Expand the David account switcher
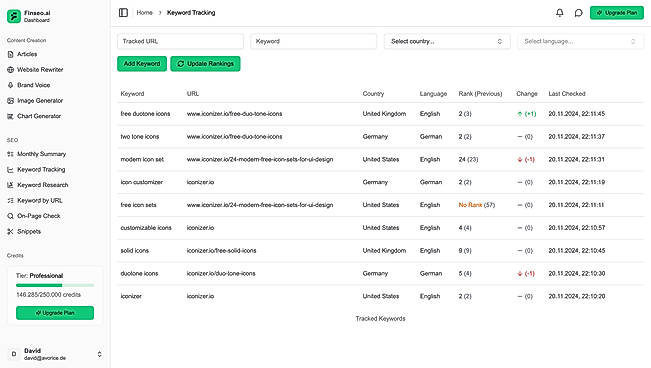Image resolution: width=651 pixels, height=368 pixels. (99, 354)
